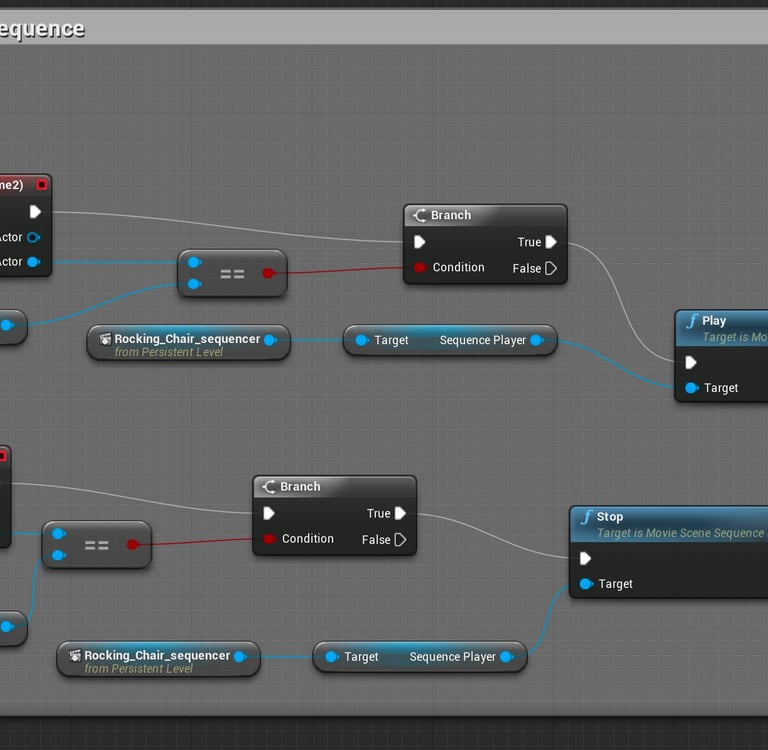Click lower Branch False output pin
Viewport: 768px width, 750px height.
pos(400,540)
